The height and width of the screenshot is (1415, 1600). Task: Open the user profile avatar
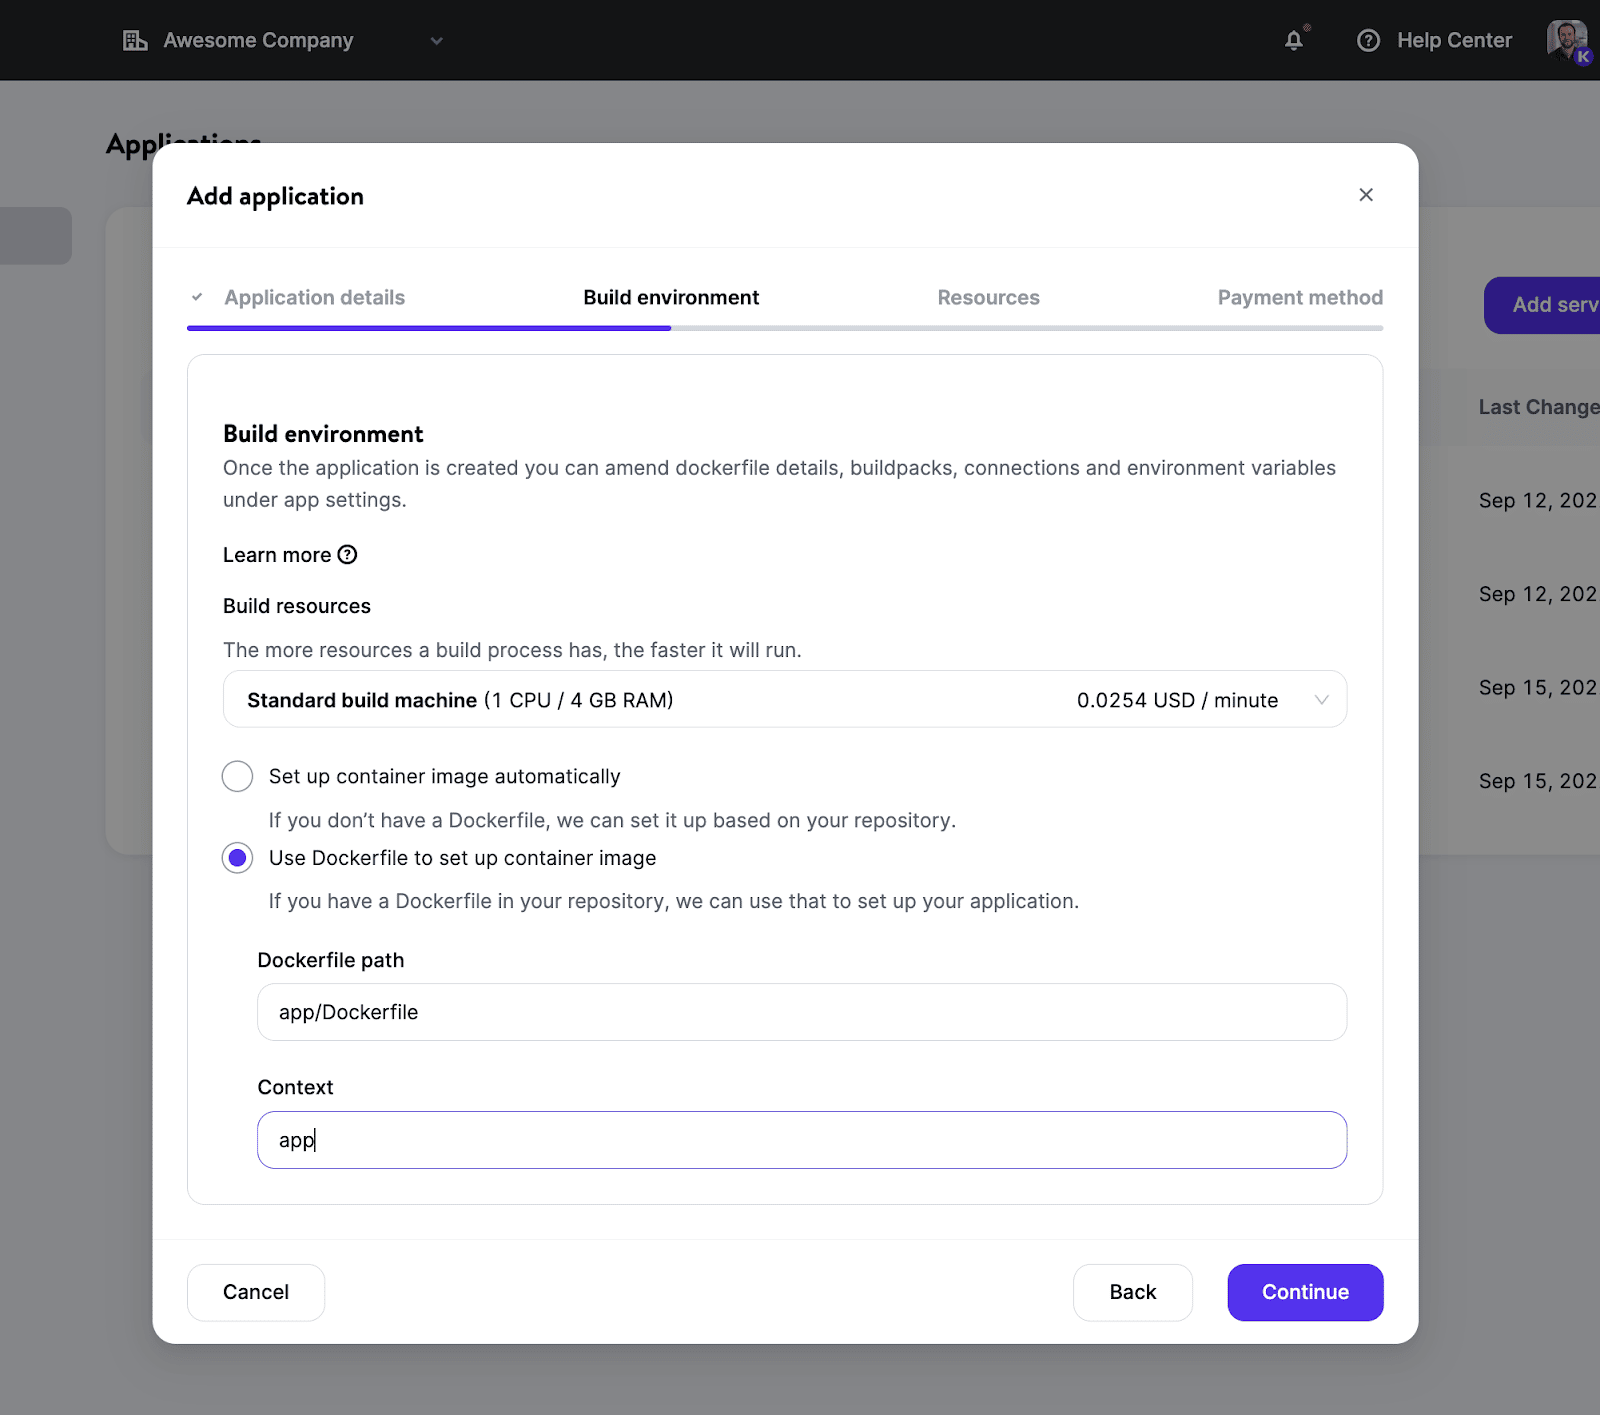pyautogui.click(x=1565, y=40)
